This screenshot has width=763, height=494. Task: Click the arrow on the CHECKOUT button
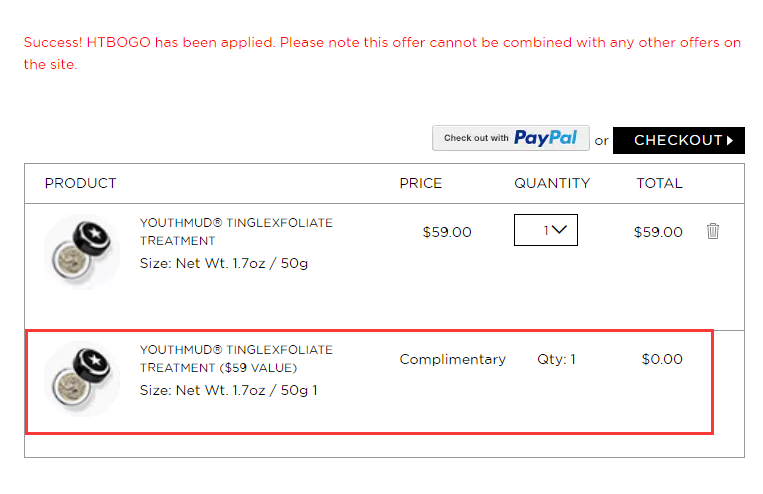tap(730, 140)
